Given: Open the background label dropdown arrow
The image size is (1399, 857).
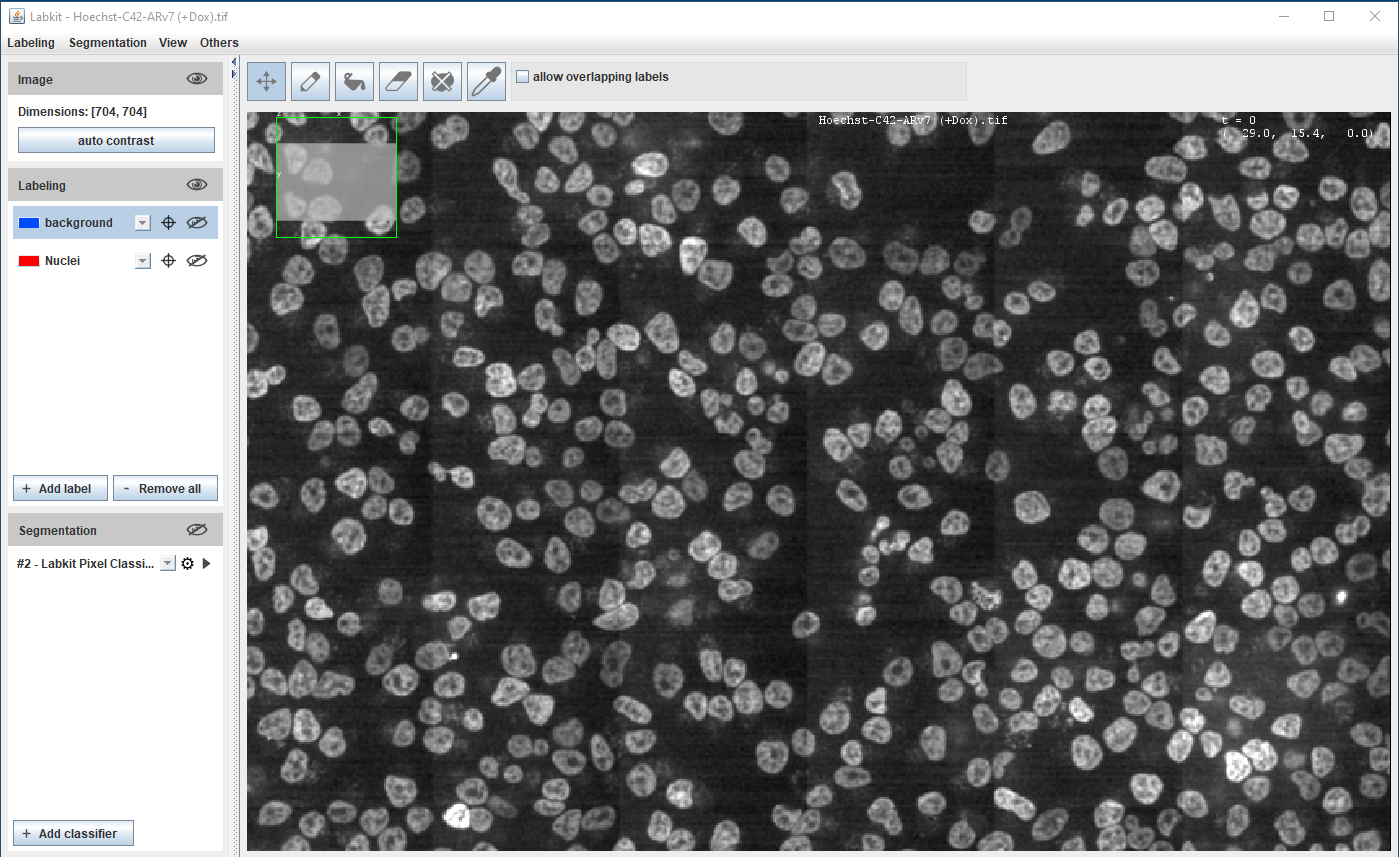Looking at the screenshot, I should [143, 223].
